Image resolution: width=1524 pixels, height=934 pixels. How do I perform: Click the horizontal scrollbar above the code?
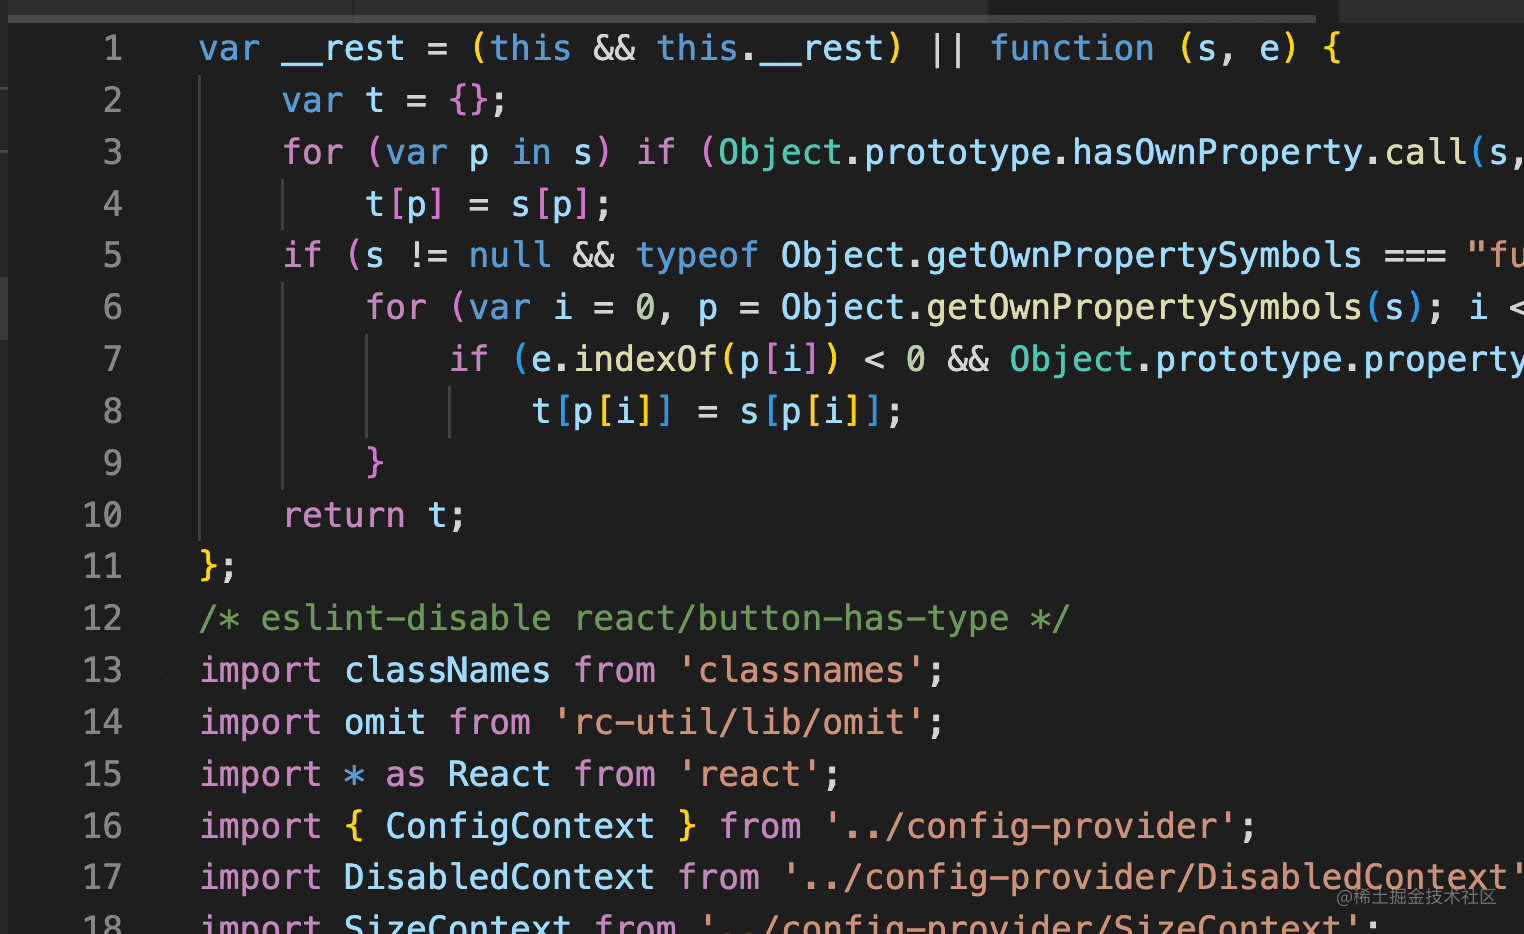click(660, 18)
